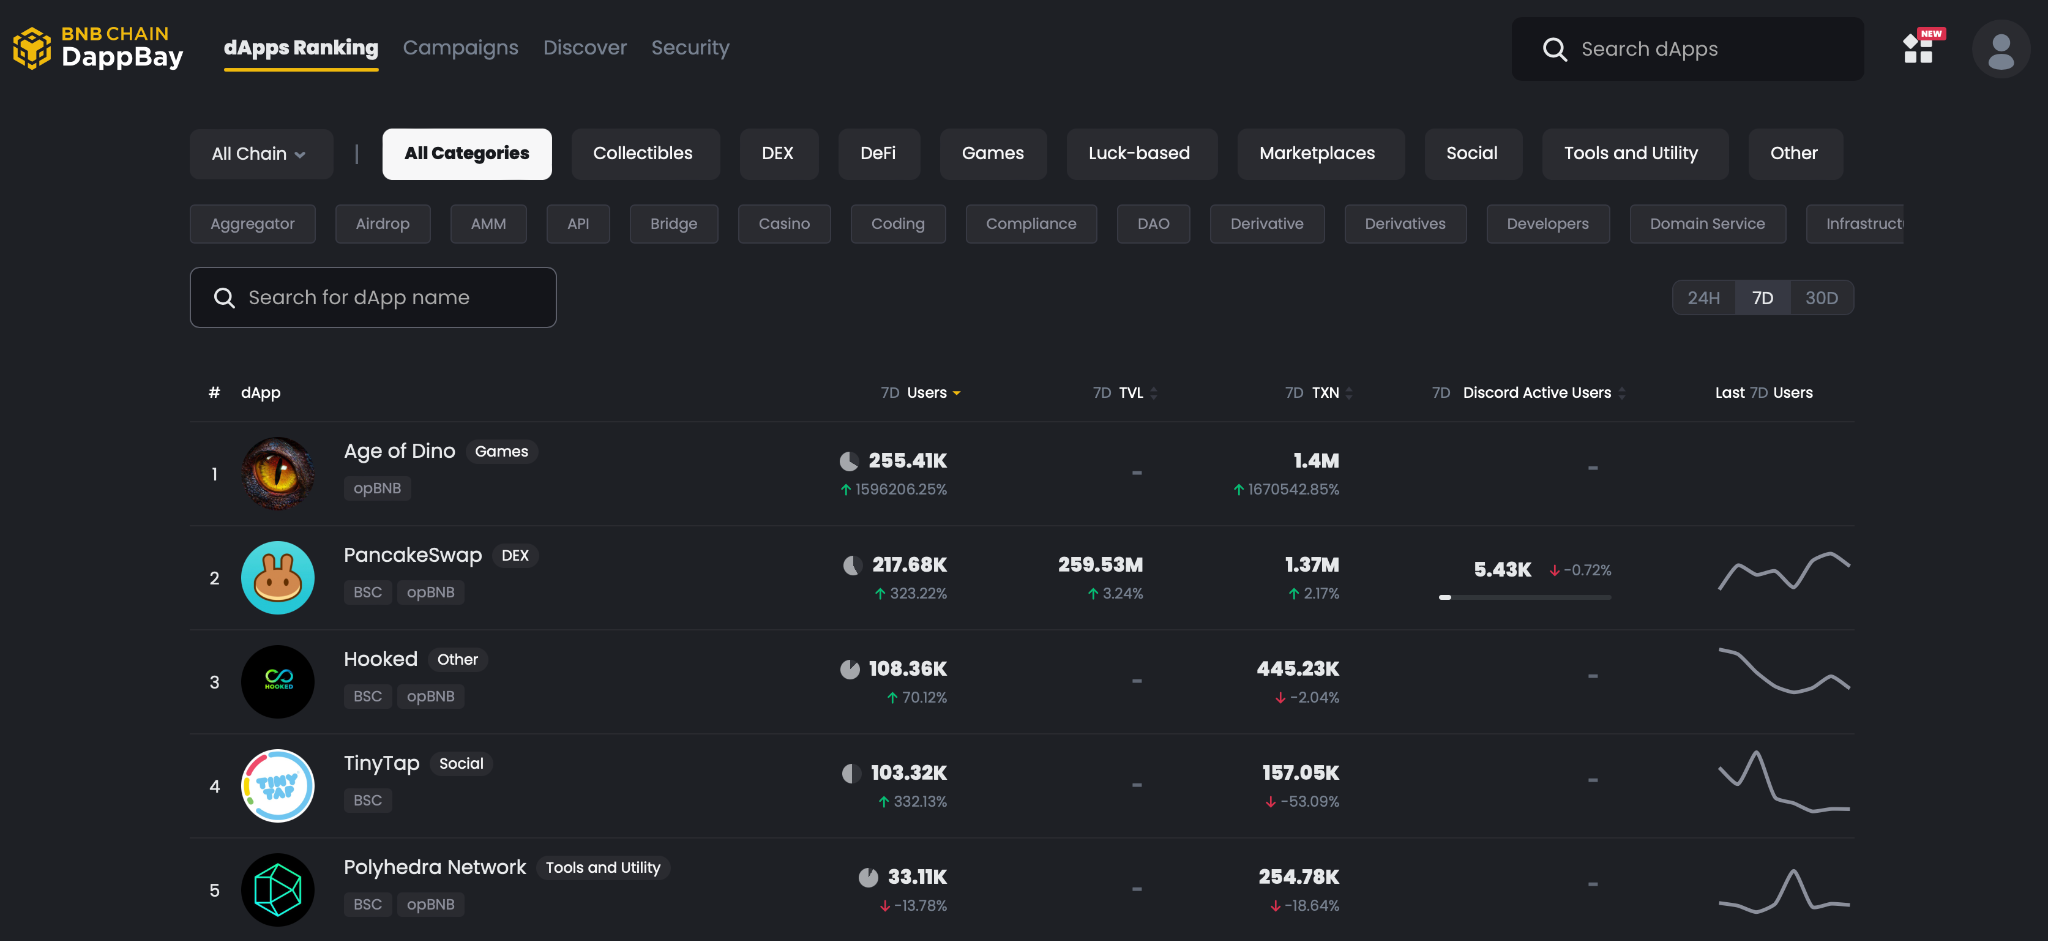Filter by Games category
Image resolution: width=2048 pixels, height=941 pixels.
(992, 154)
